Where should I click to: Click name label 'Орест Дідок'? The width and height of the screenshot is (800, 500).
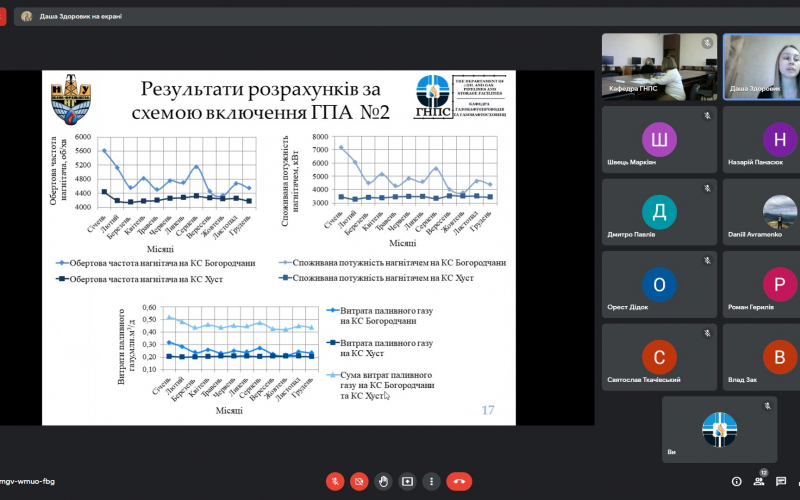pos(628,307)
